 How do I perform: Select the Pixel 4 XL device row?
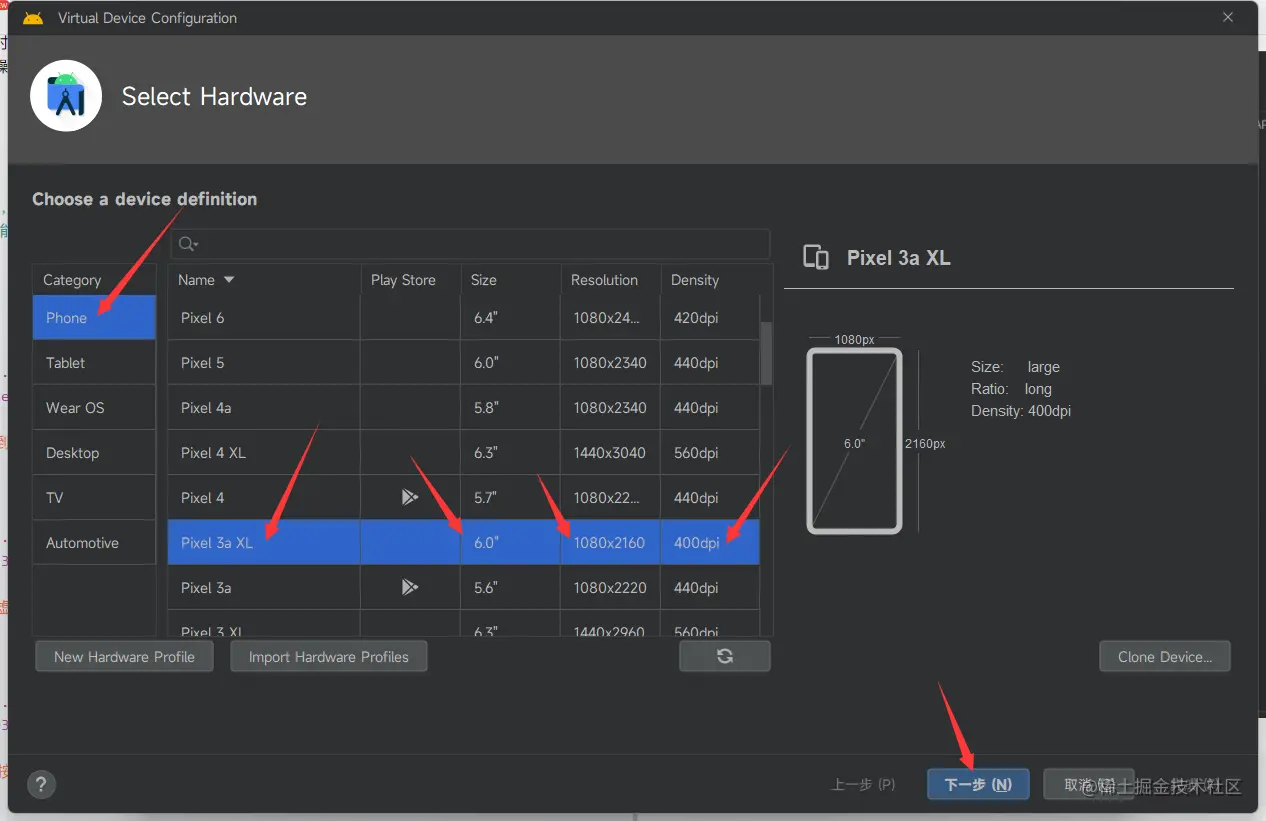tap(464, 452)
